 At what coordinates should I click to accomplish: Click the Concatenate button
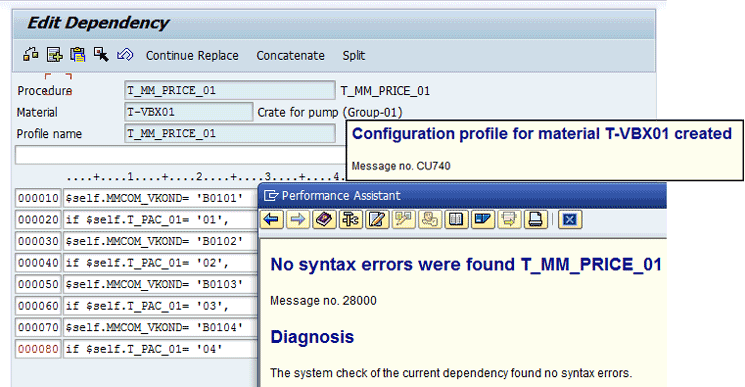pos(290,56)
